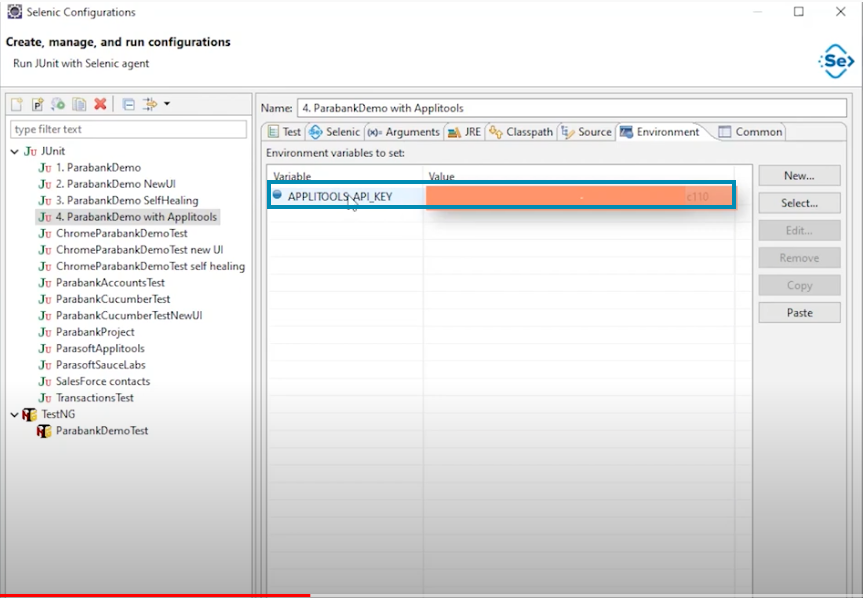Viewport: 863px width, 598px height.
Task: Collapse the TestNG tree node
Action: click(x=15, y=414)
